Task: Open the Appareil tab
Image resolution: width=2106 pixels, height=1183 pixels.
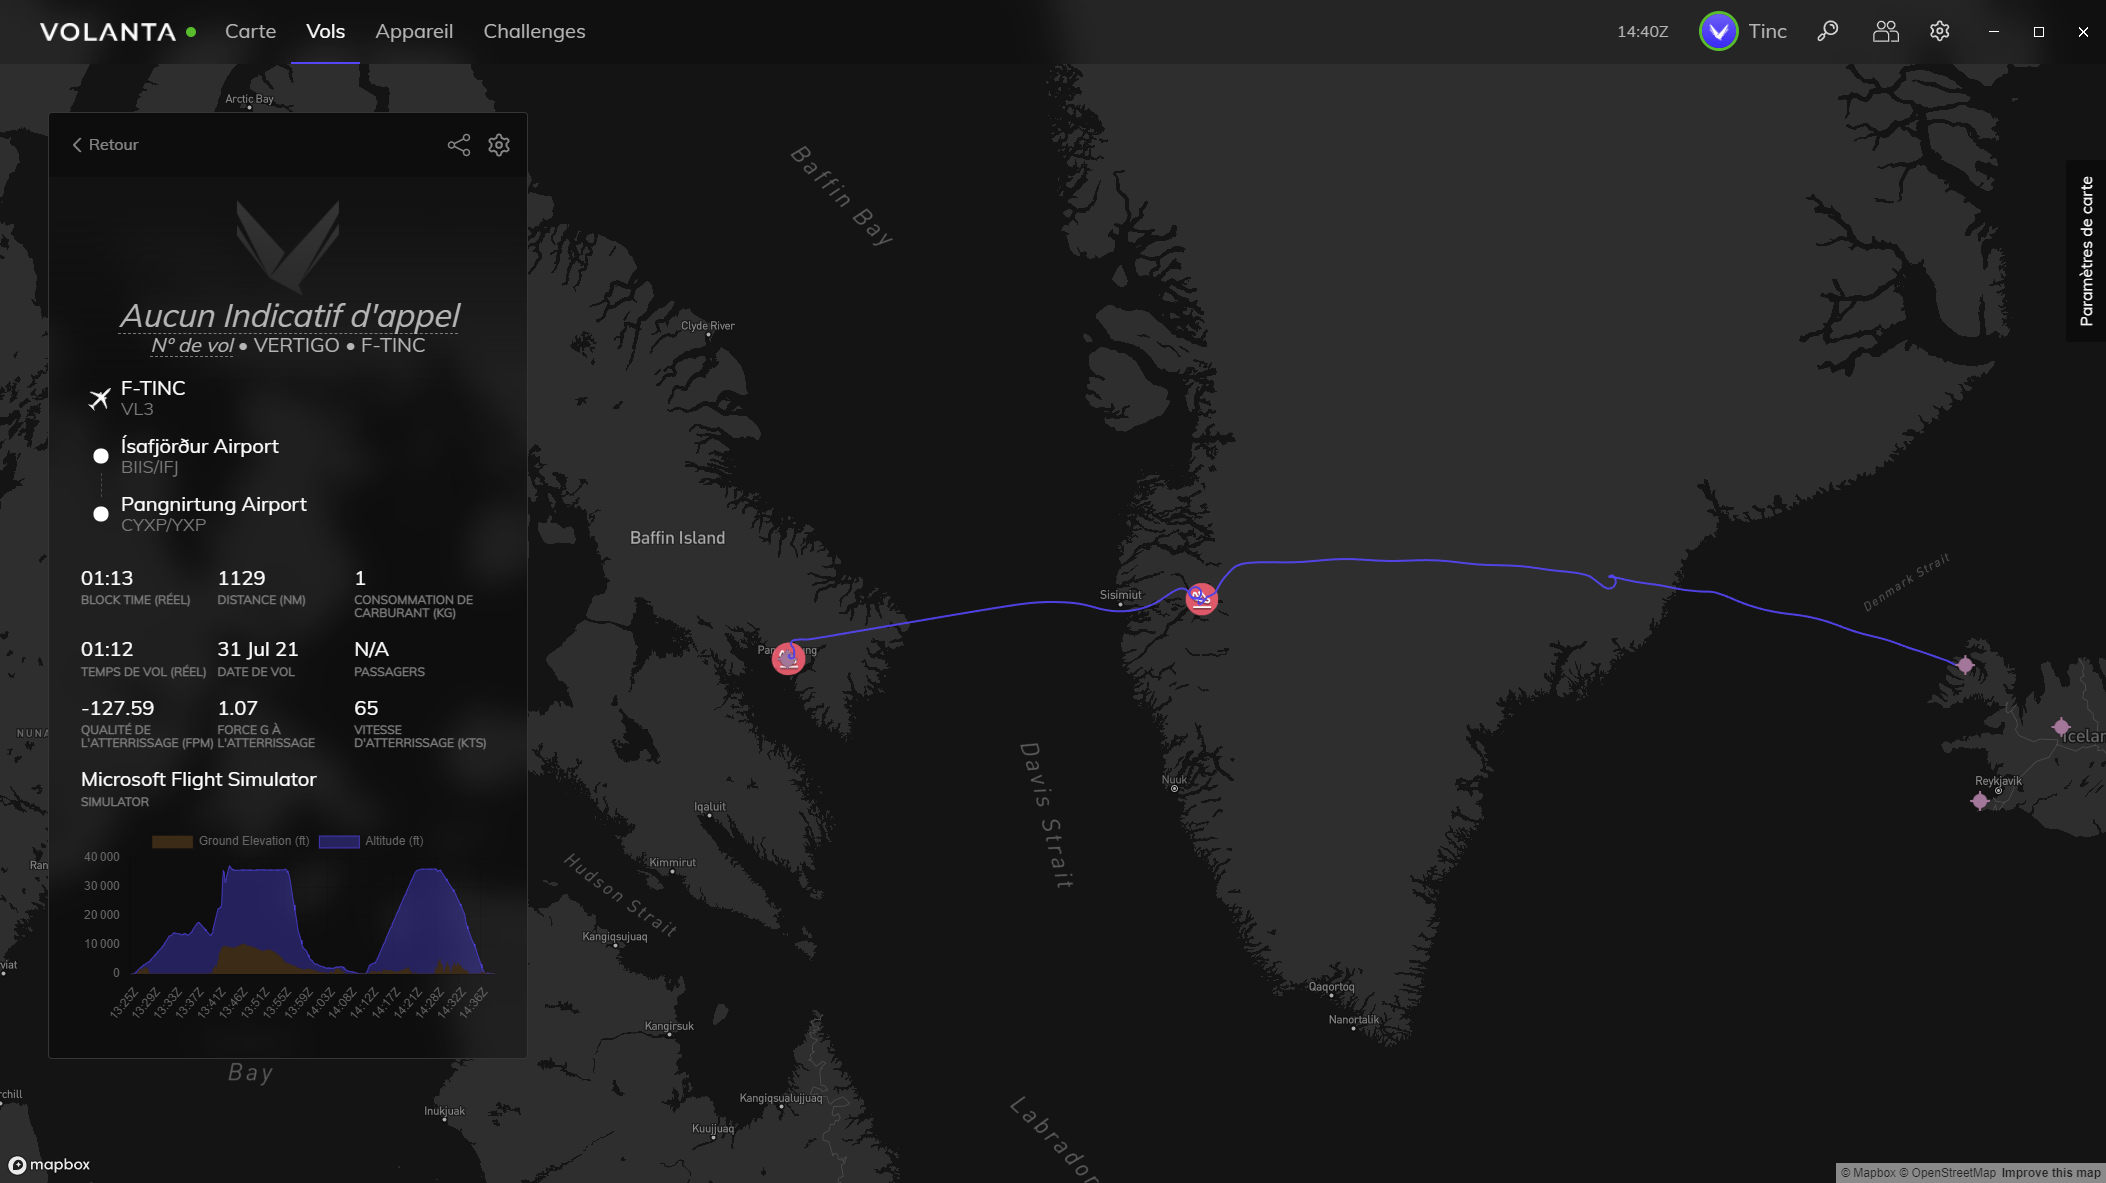Action: [x=414, y=31]
